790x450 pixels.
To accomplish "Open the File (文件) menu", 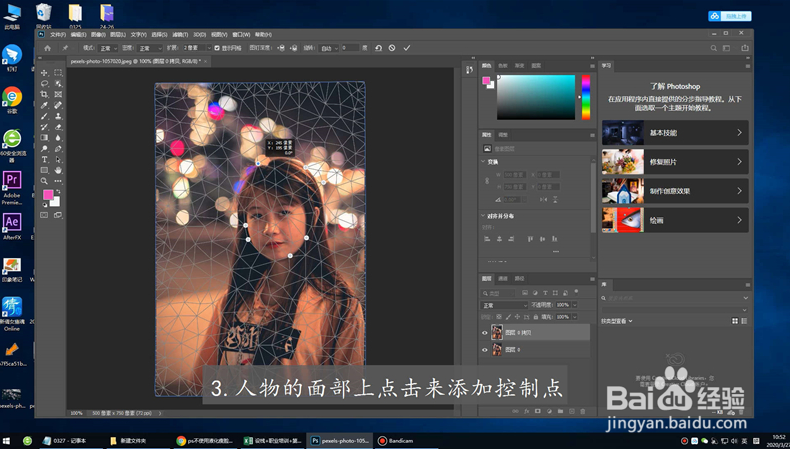I will click(x=58, y=34).
